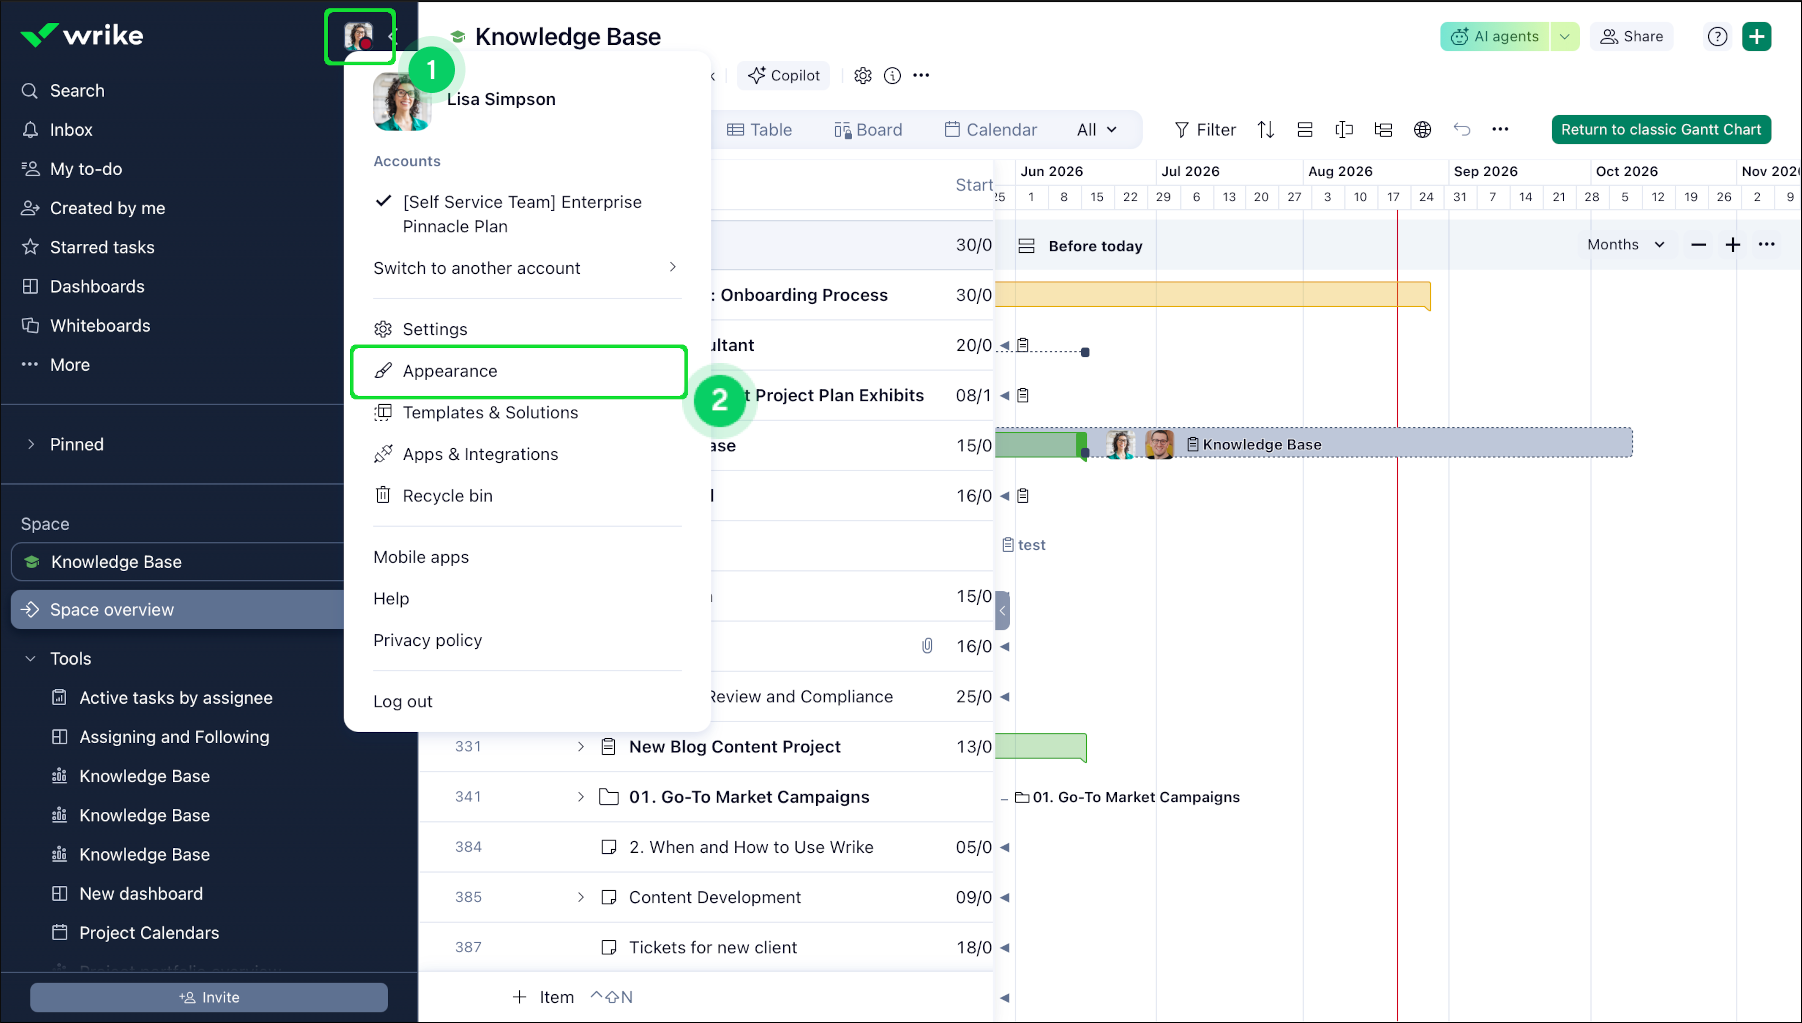Screen dimensions: 1802x1023
Task: Click the green plus create button
Action: (1757, 37)
